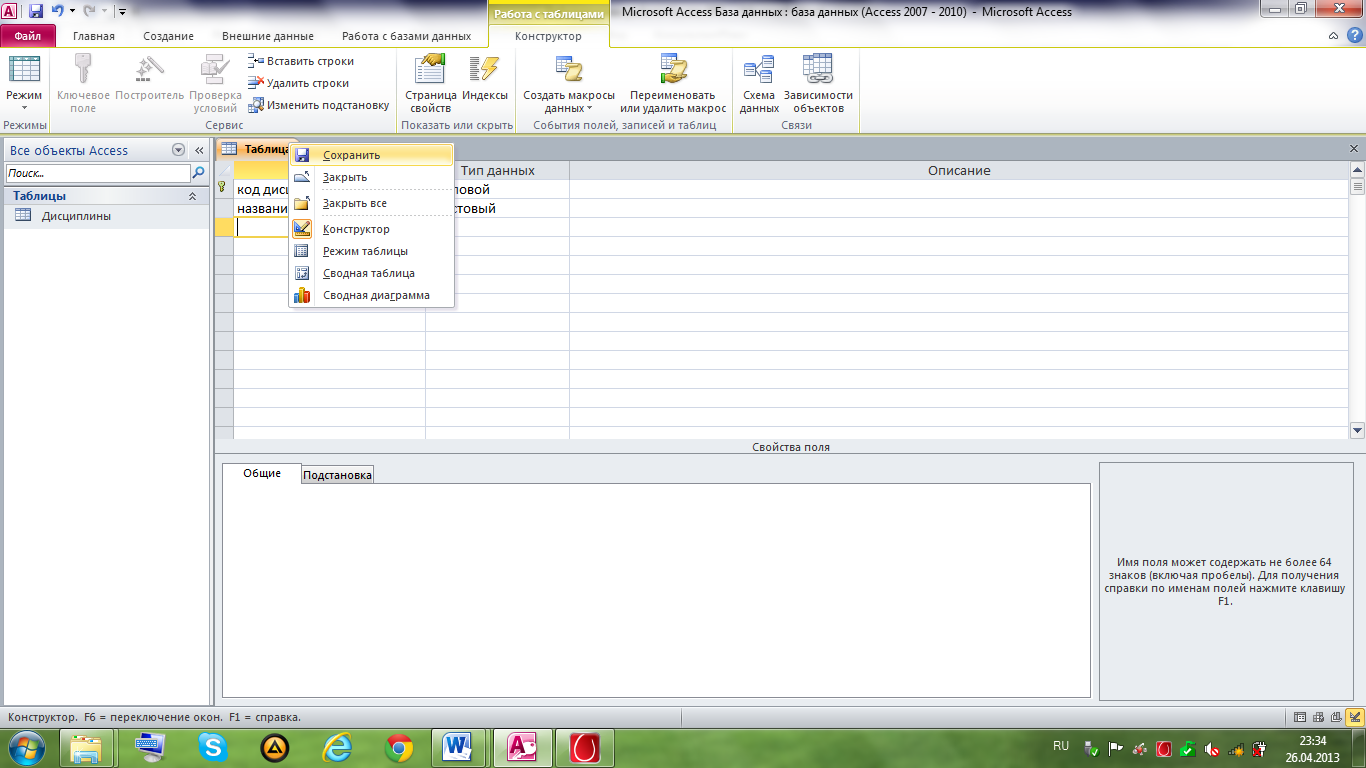Open the Создать макросы данных dropdown
Viewport: 1366px width, 768px height.
point(569,84)
